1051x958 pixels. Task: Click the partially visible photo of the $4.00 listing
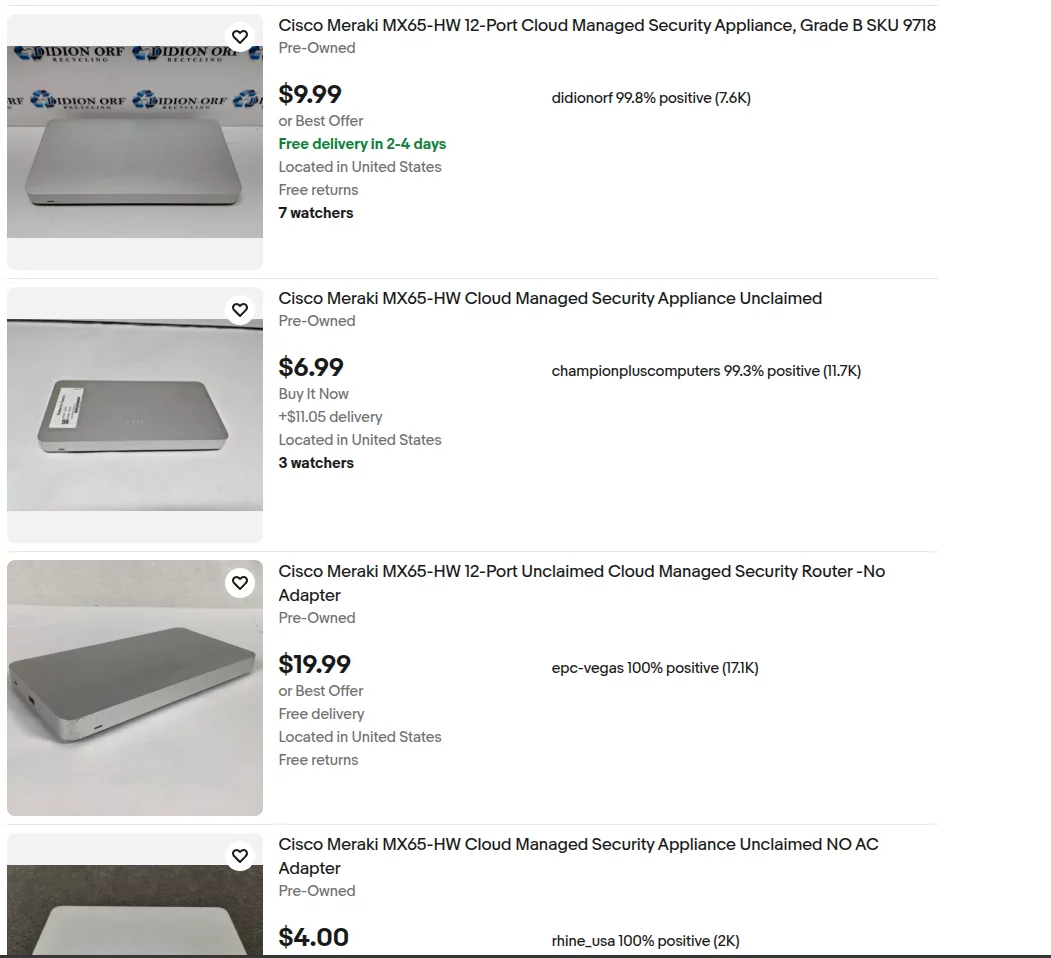(135, 910)
